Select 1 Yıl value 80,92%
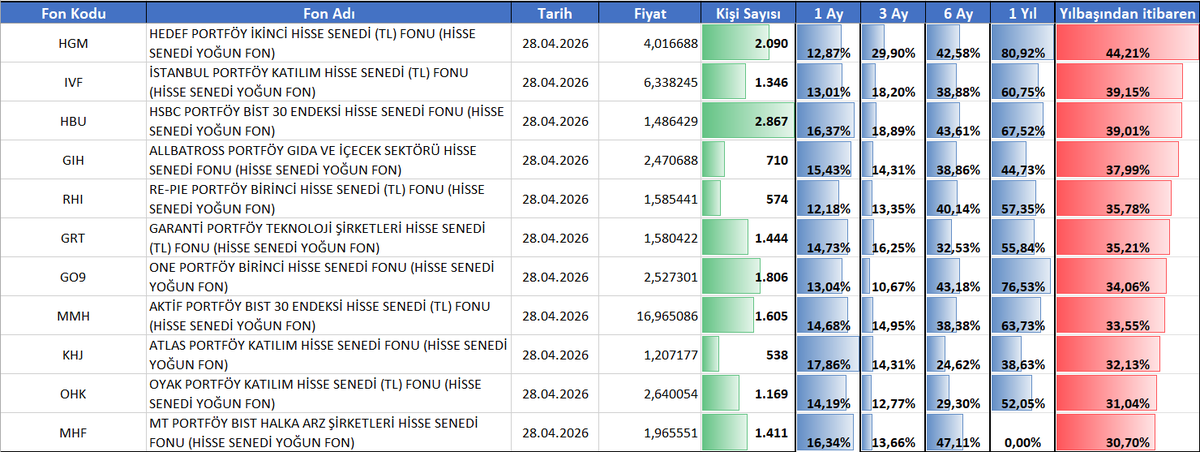Screen dimensions: 1200x452 tap(1021, 43)
